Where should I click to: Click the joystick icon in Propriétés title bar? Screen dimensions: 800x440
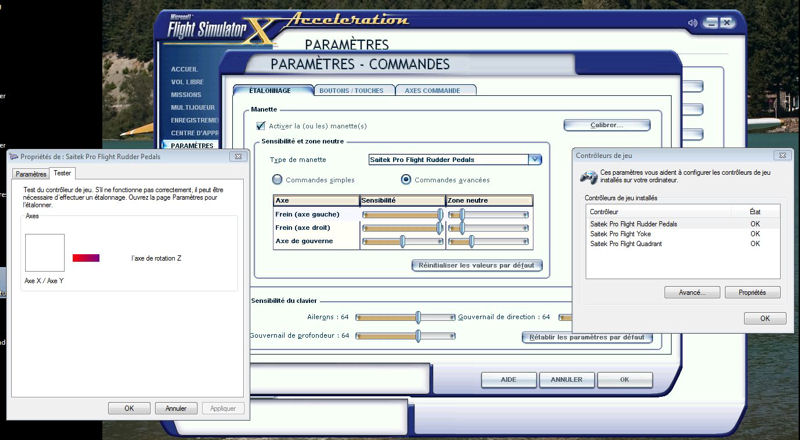(14, 157)
